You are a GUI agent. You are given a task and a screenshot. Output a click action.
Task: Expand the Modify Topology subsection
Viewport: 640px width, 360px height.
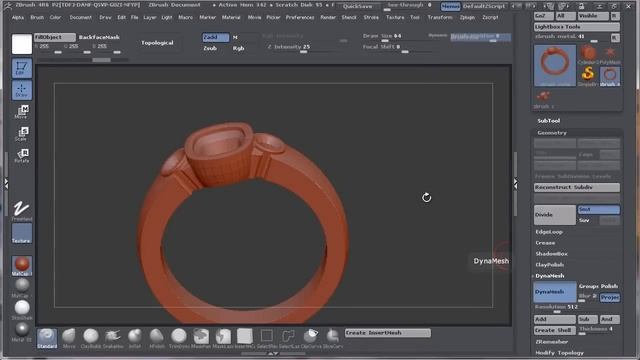pos(560,353)
